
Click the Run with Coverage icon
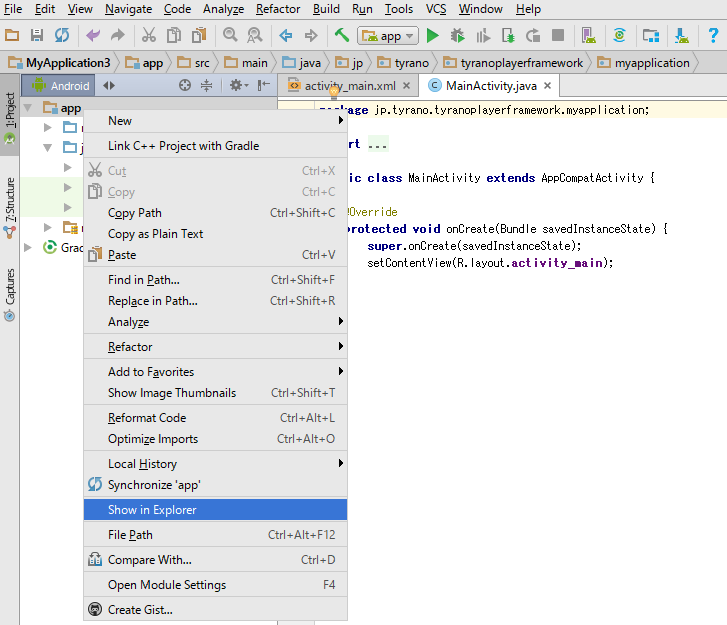(483, 35)
